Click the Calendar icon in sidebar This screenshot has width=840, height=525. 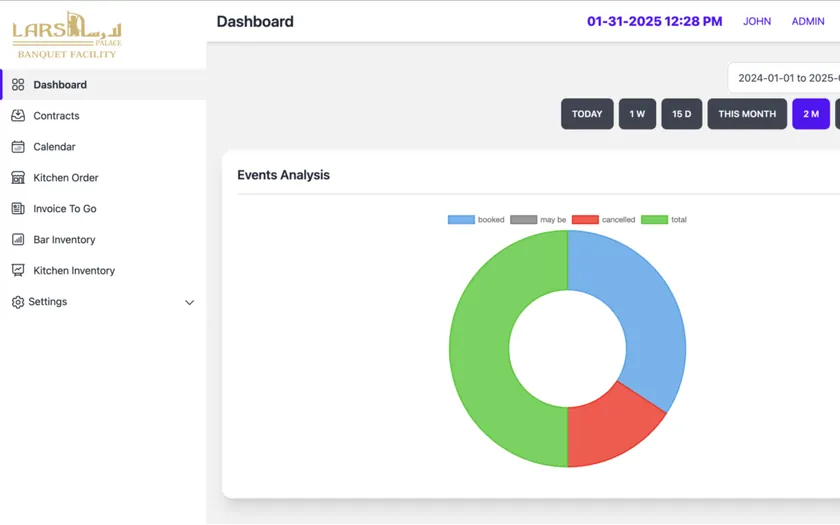(x=18, y=147)
